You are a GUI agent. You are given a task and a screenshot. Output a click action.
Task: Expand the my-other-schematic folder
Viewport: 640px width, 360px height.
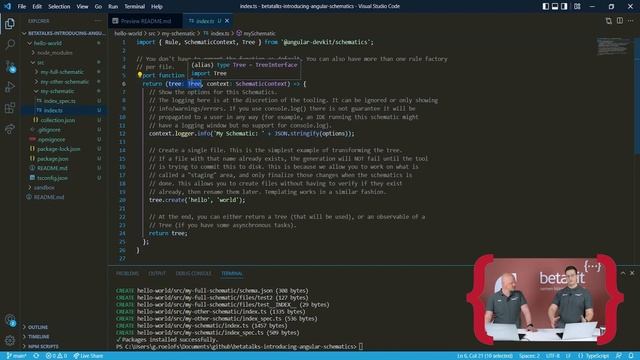click(64, 82)
